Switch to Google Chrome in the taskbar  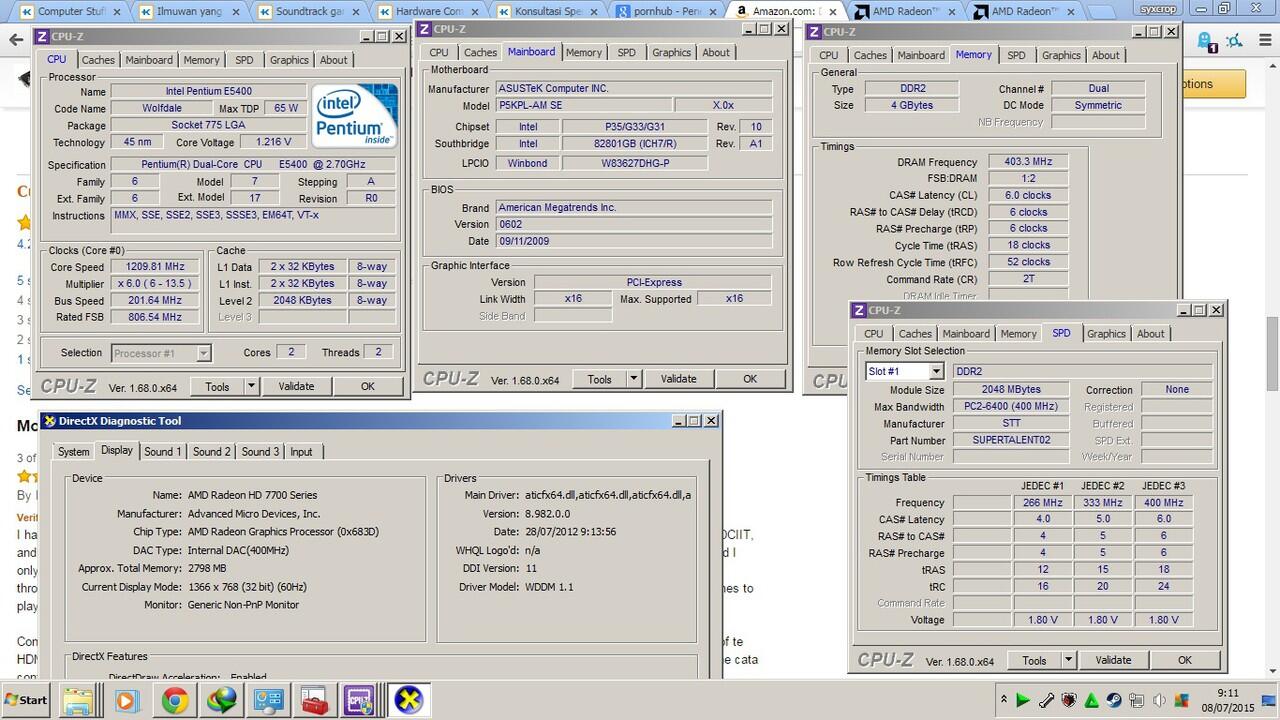point(173,699)
